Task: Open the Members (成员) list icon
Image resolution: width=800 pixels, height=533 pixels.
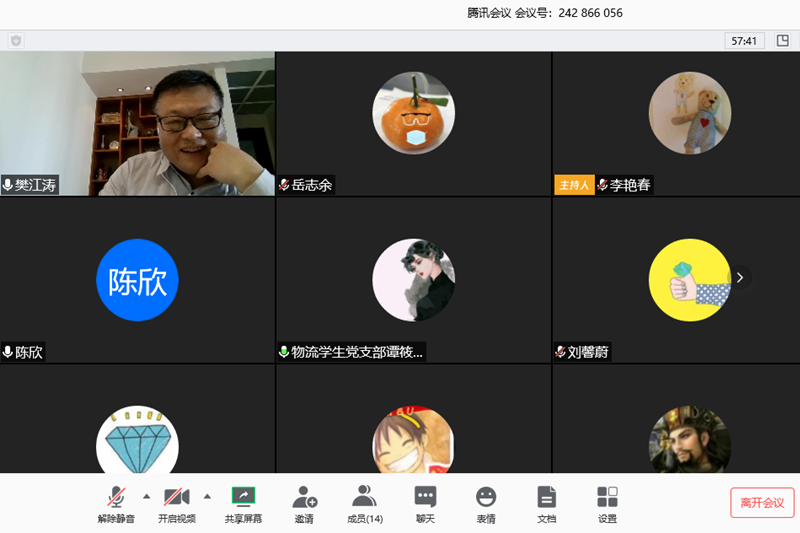Action: [x=364, y=497]
